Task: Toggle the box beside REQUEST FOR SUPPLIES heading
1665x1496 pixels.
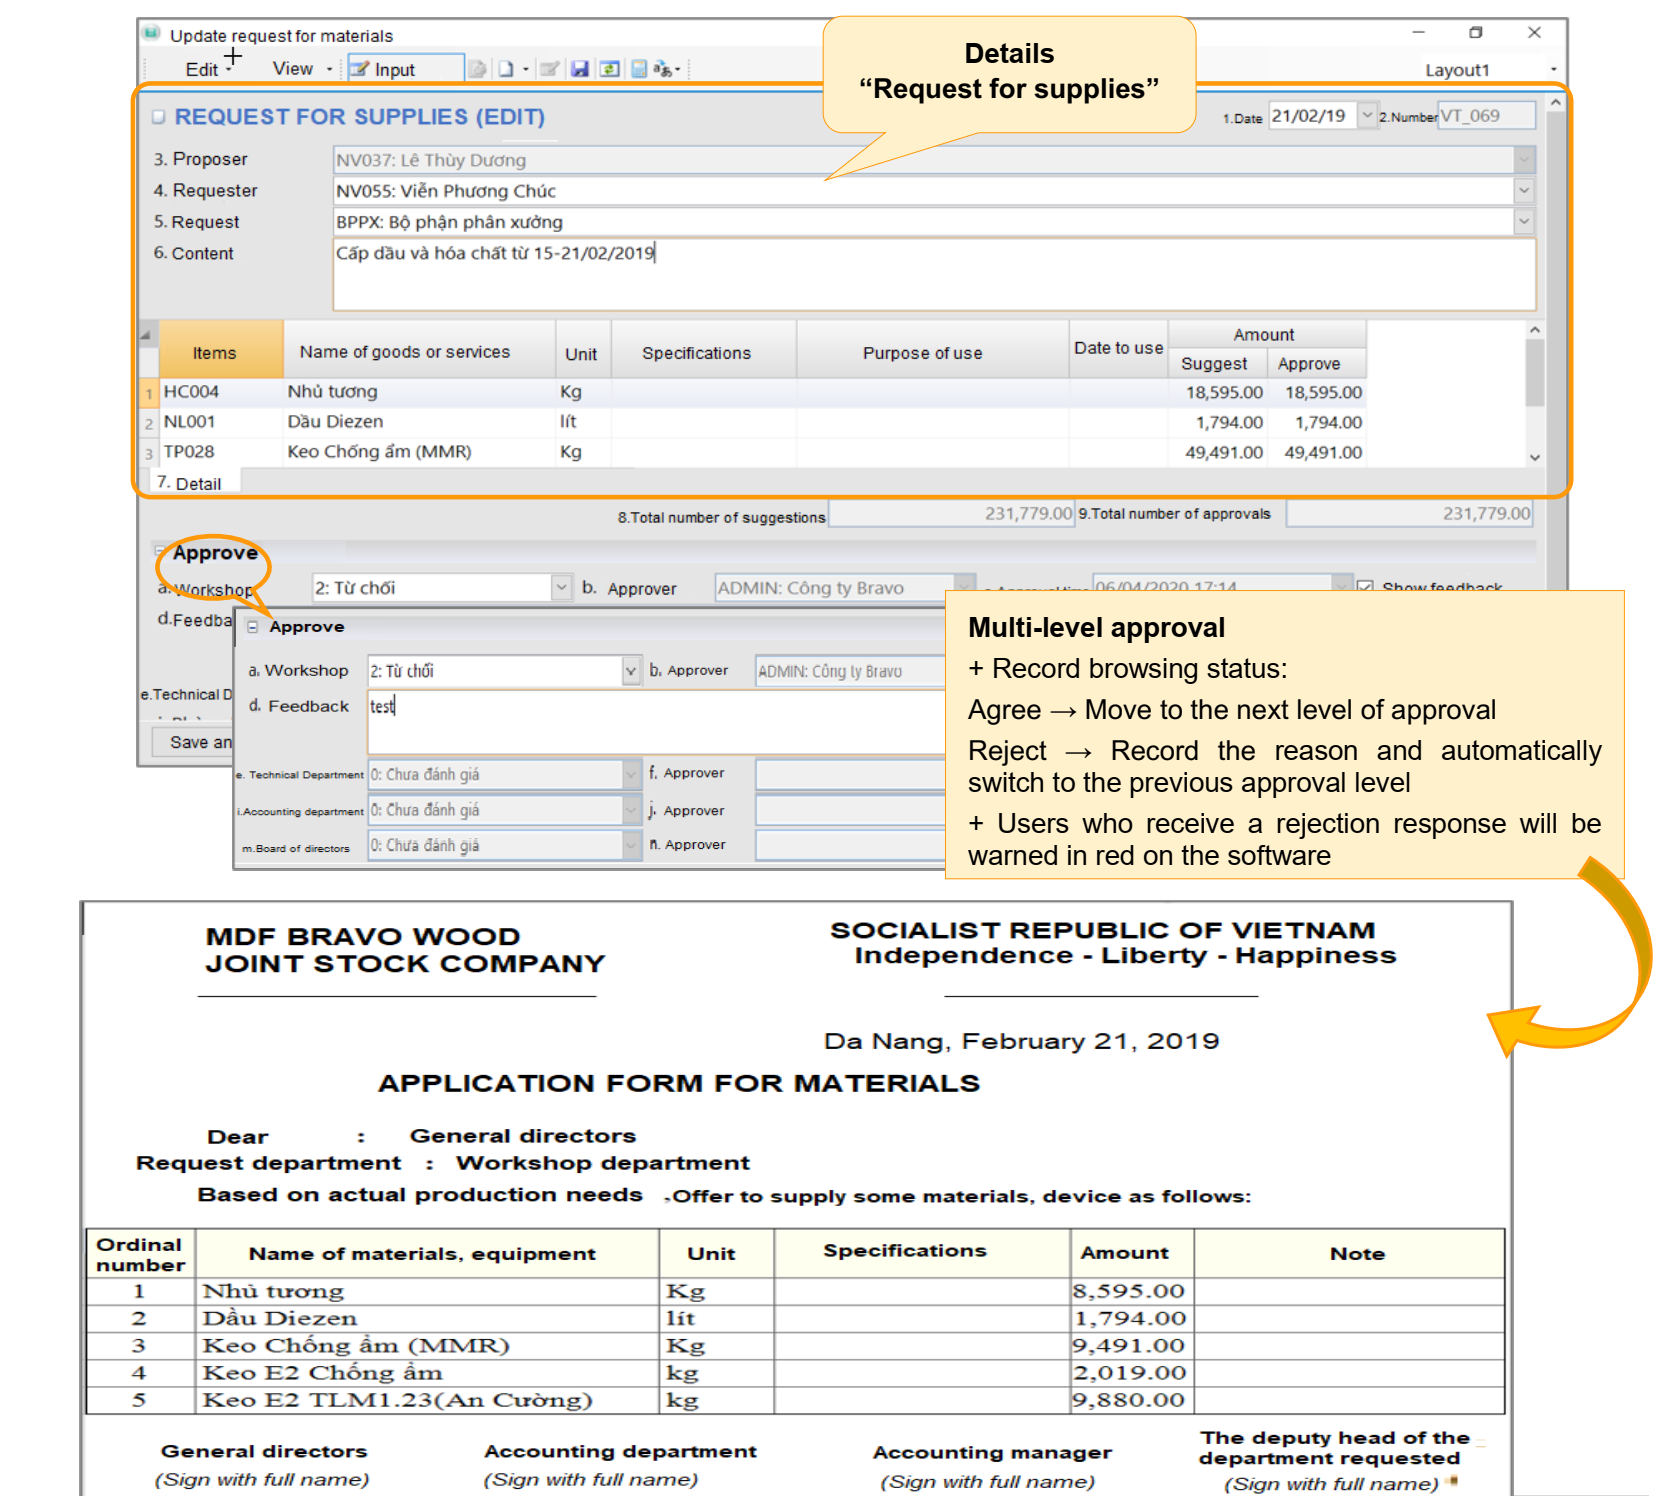Action: 158,117
